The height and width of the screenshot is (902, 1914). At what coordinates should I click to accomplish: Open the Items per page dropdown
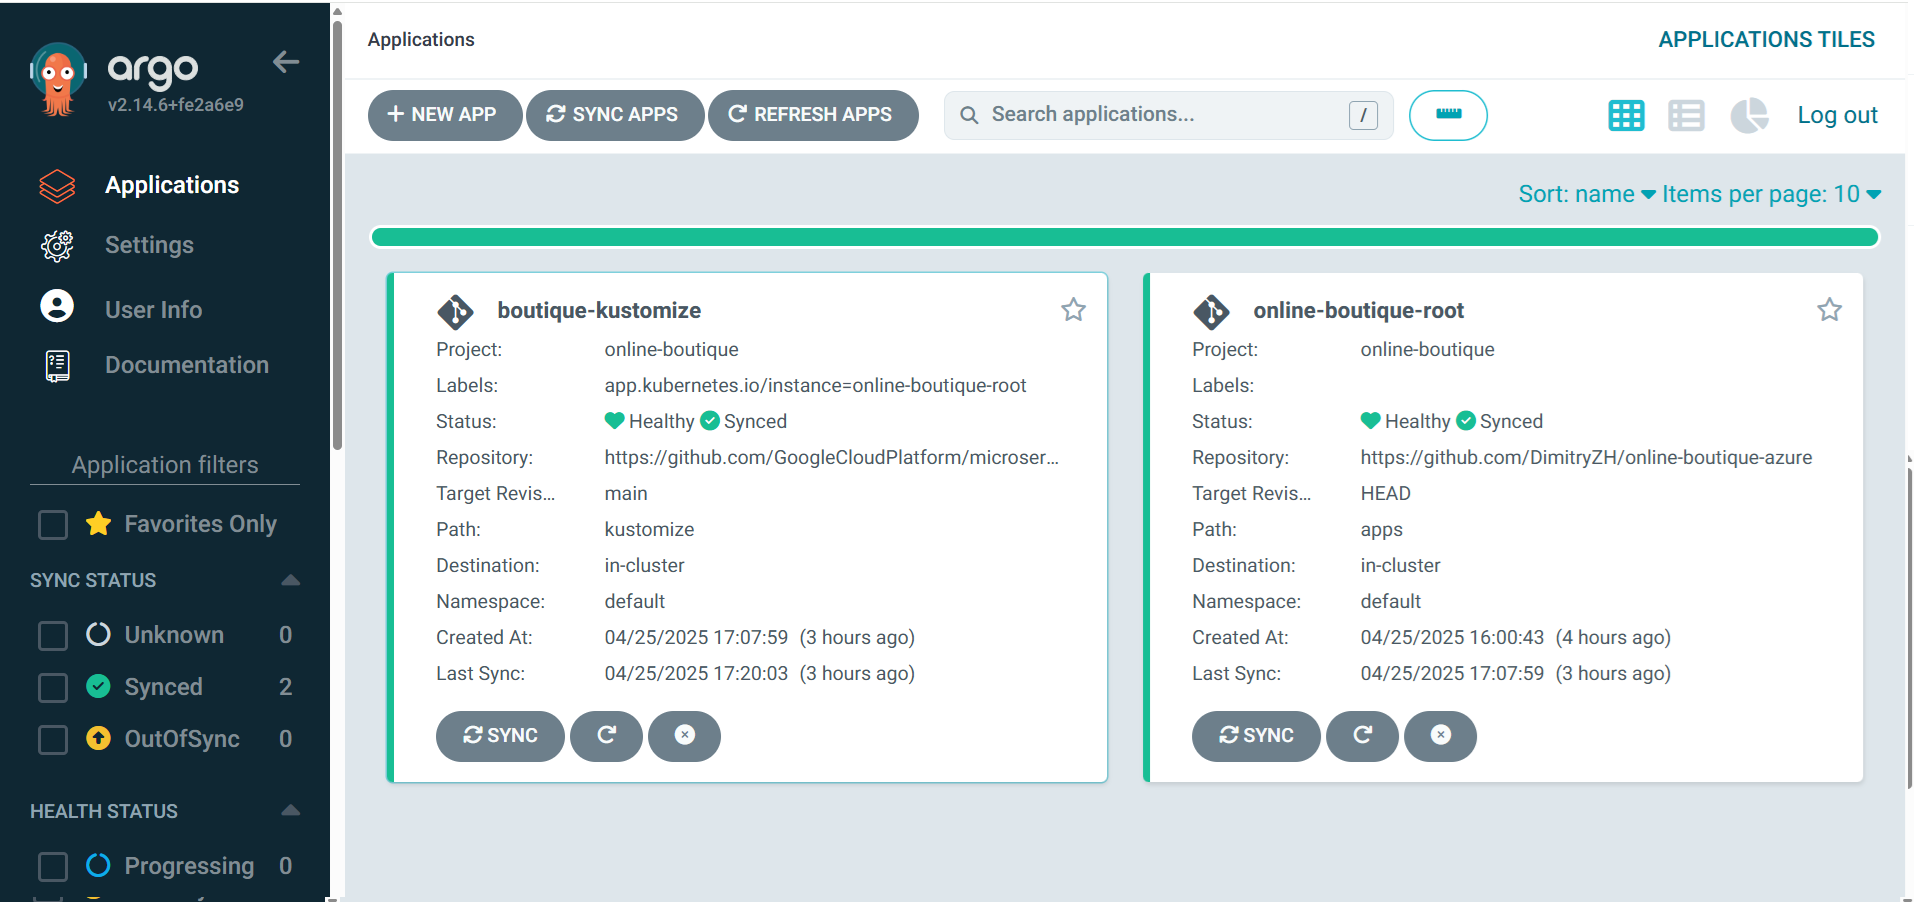[1771, 194]
